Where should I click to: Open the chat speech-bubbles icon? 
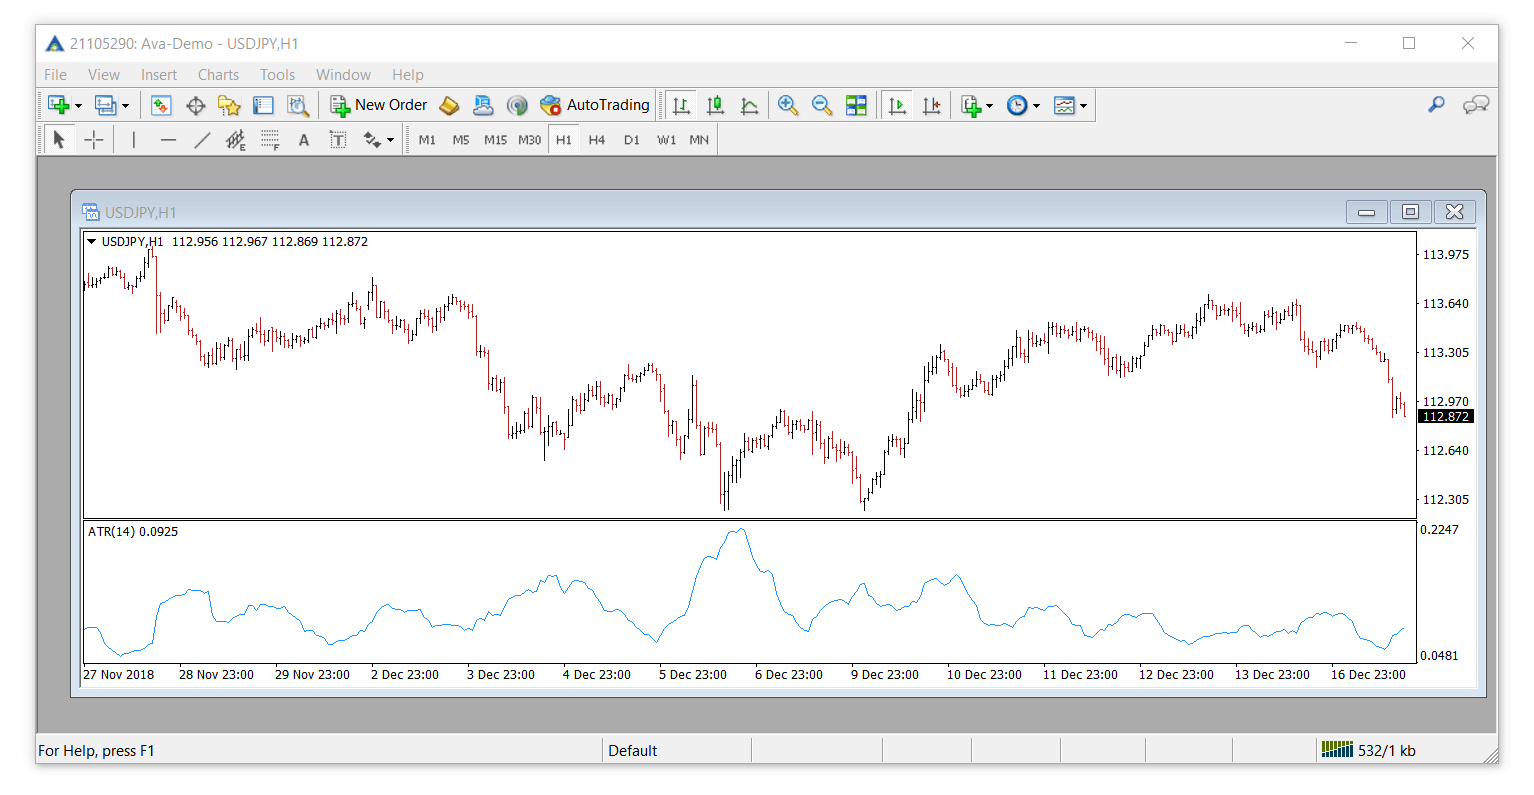(1476, 104)
